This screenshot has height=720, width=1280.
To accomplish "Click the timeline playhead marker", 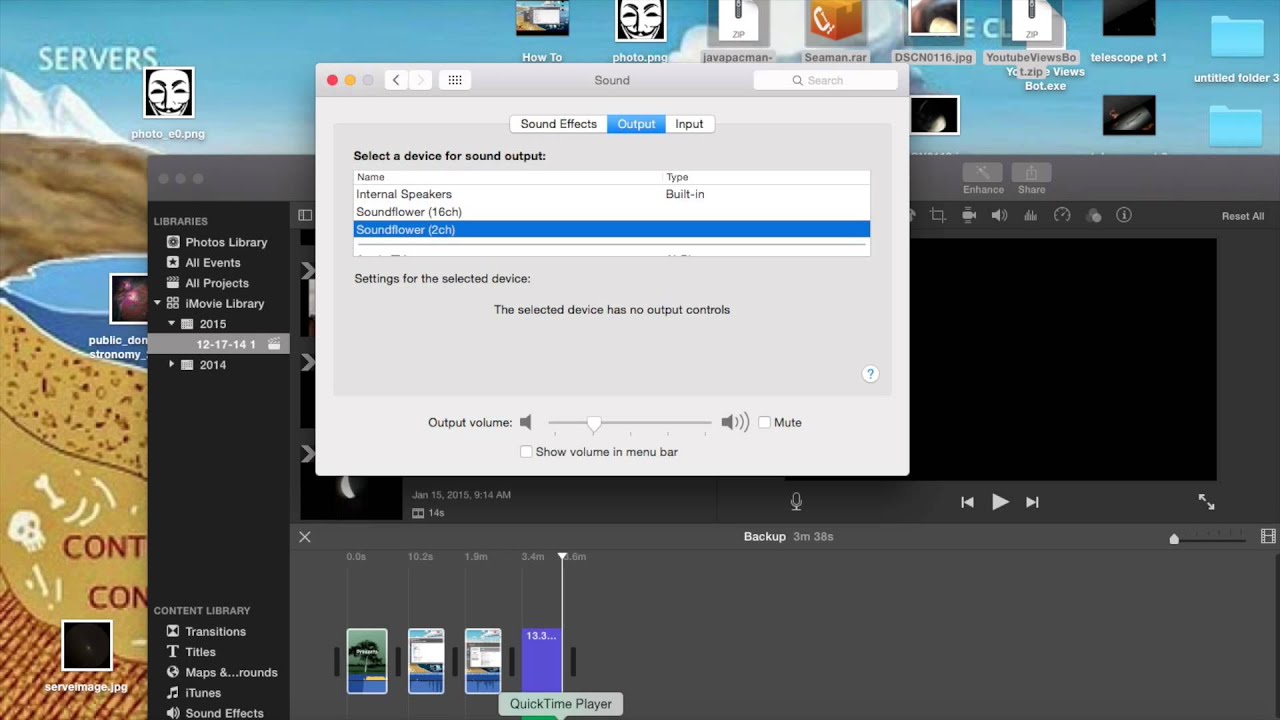I will (x=562, y=556).
